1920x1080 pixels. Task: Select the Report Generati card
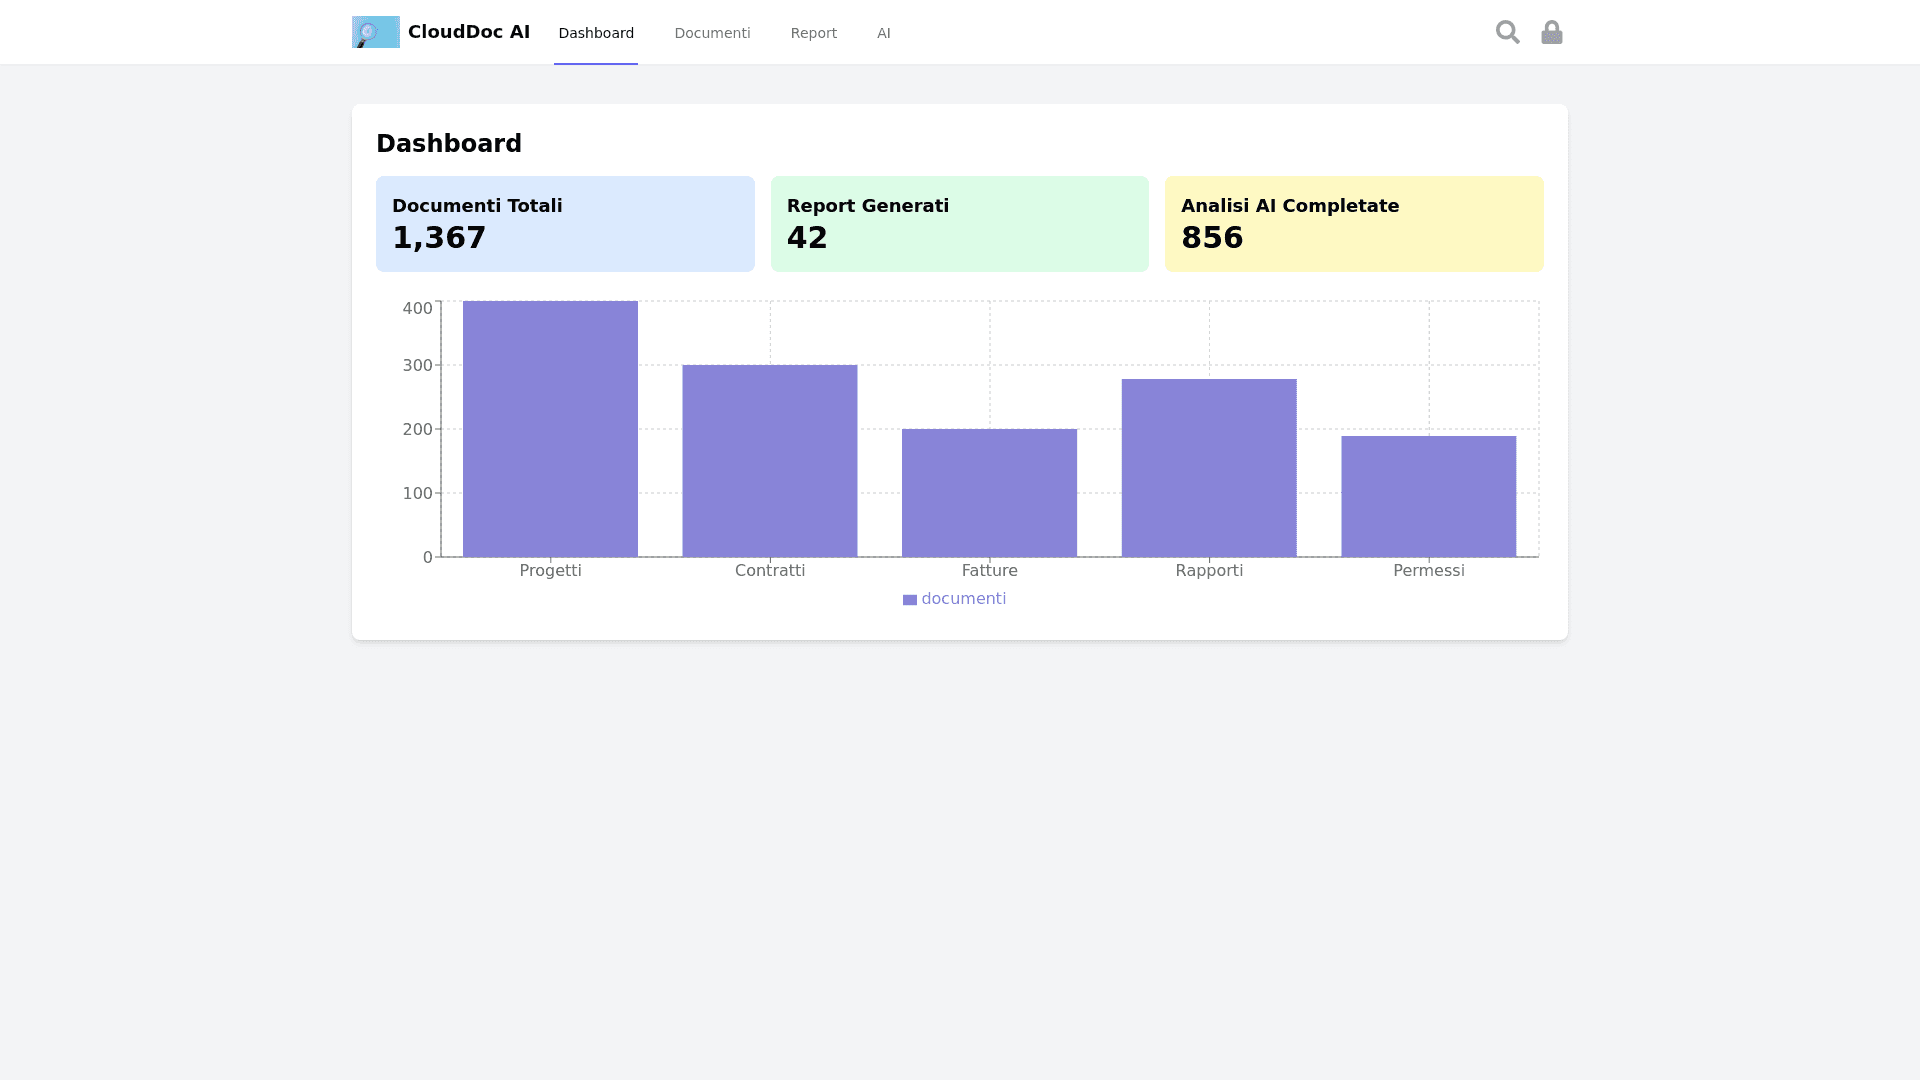959,224
